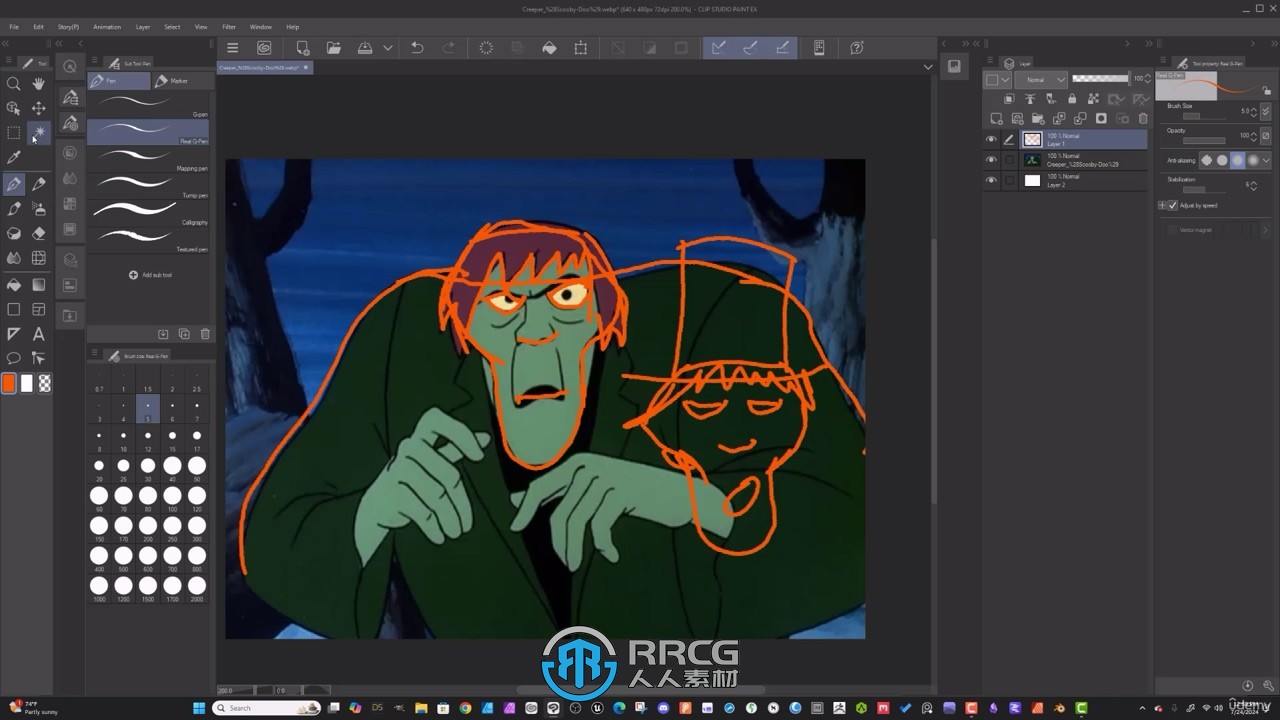The height and width of the screenshot is (720, 1280).
Task: Select the Pencil tool
Action: click(39, 184)
